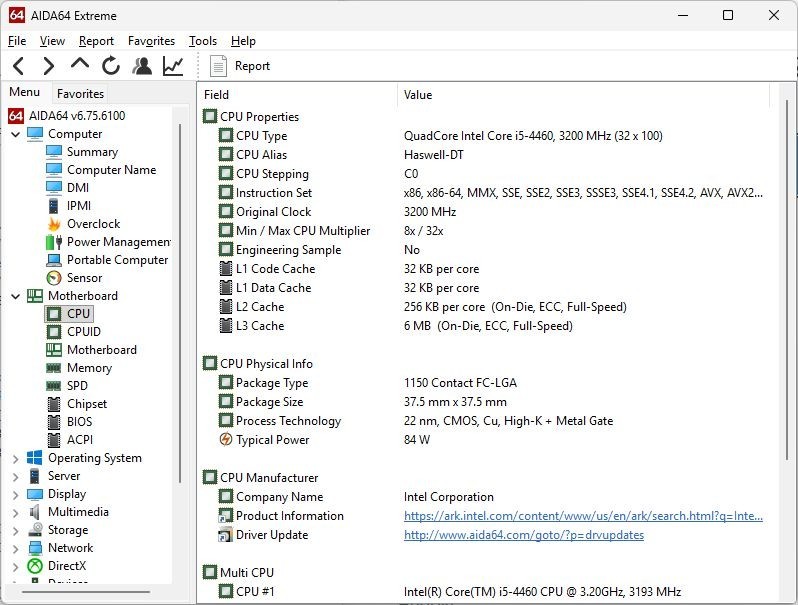The height and width of the screenshot is (605, 798).
Task: Select the Overclock flame icon
Action: [x=54, y=224]
